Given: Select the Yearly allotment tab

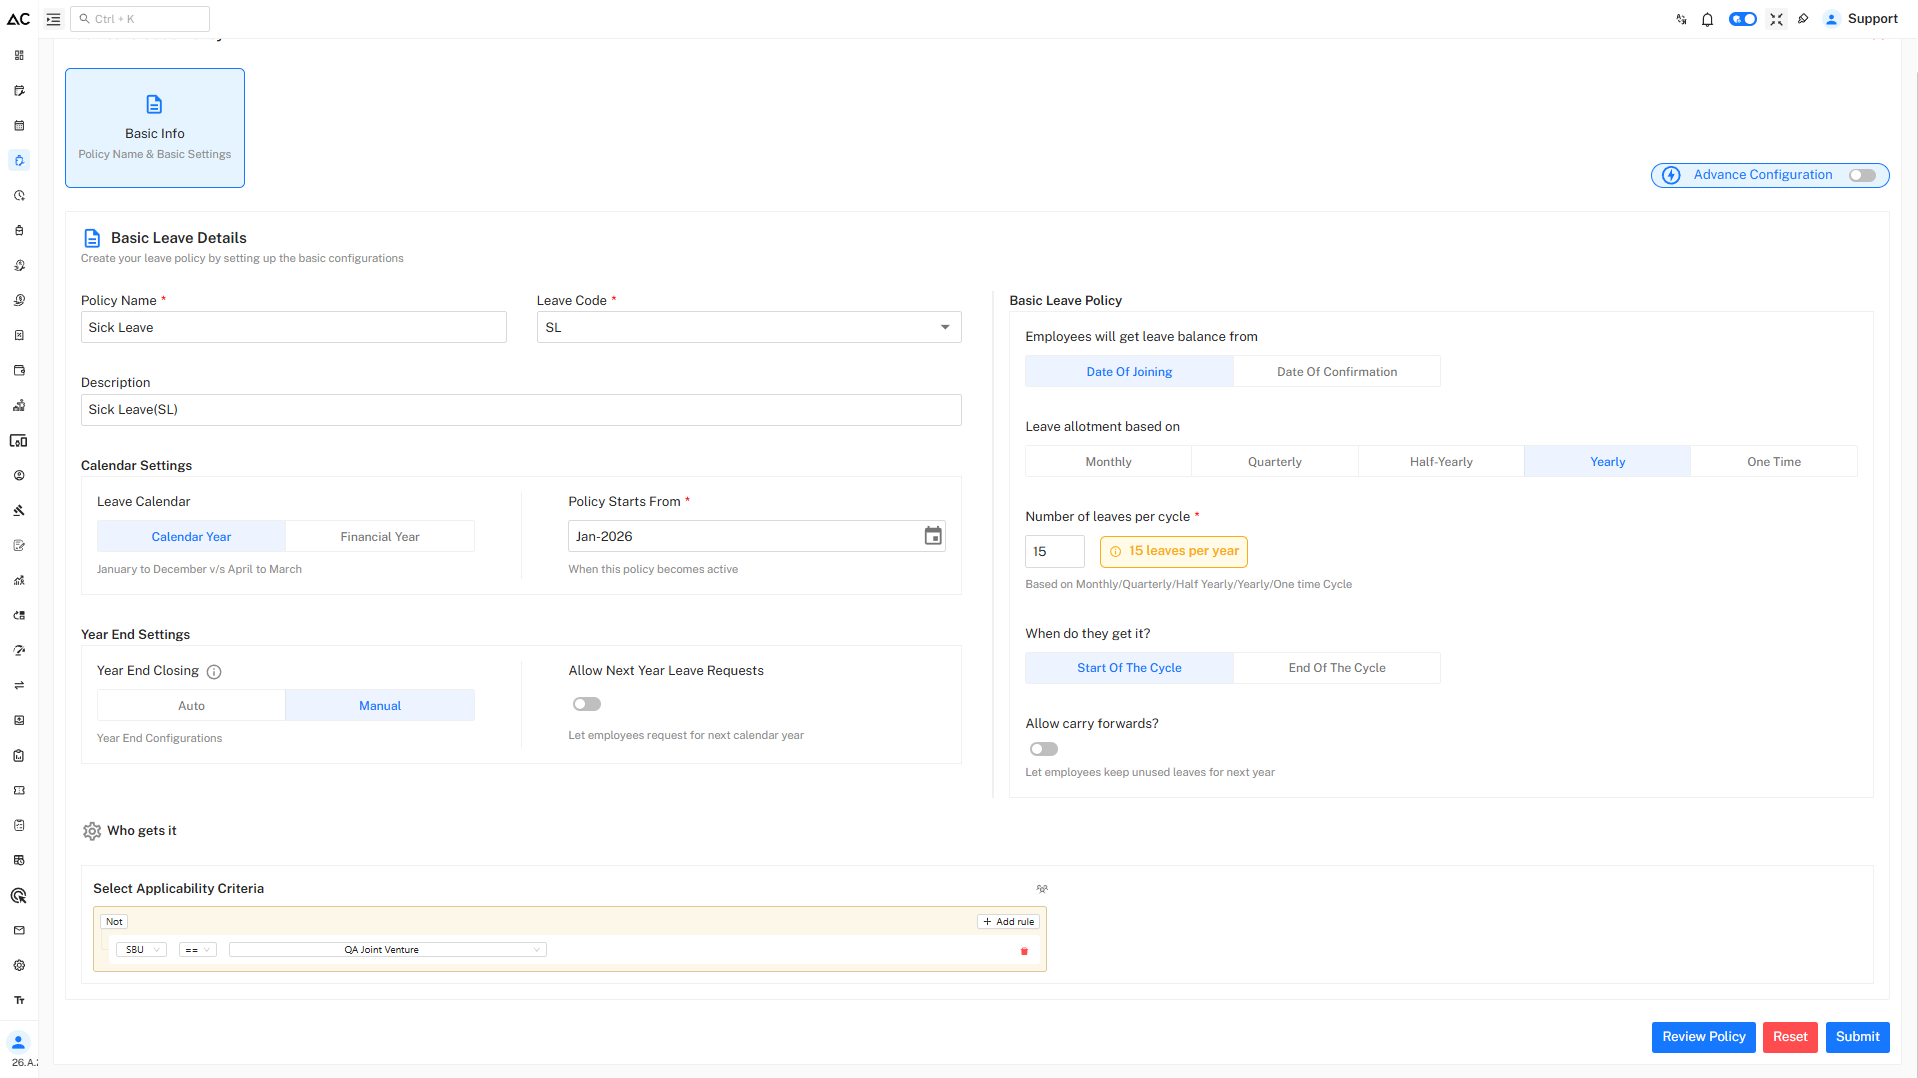Looking at the screenshot, I should coord(1607,462).
